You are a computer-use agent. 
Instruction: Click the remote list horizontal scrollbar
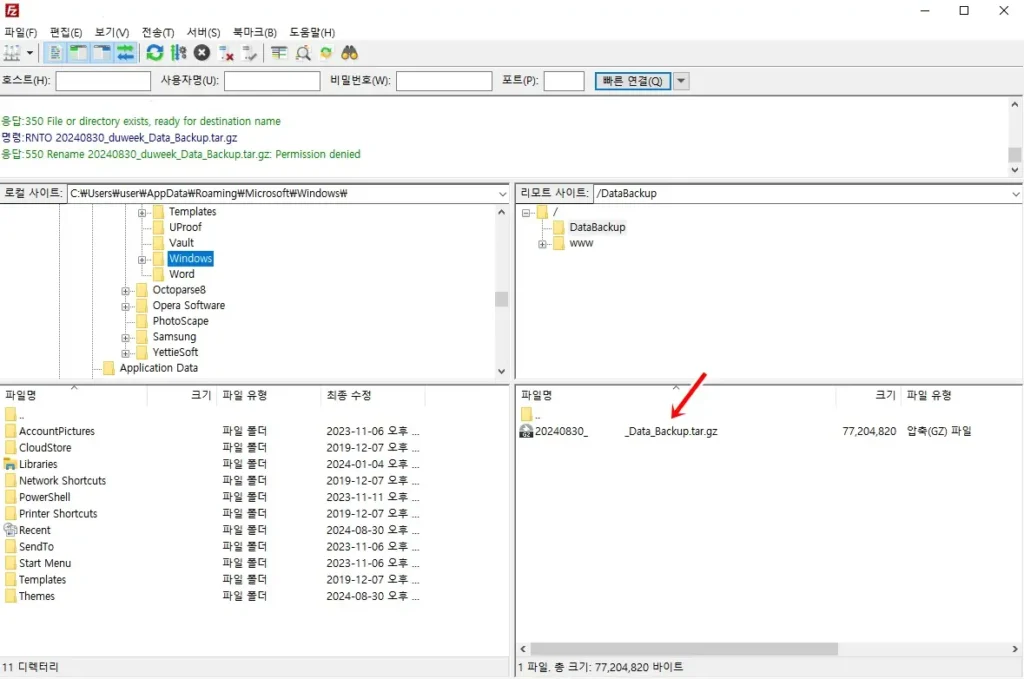point(684,649)
